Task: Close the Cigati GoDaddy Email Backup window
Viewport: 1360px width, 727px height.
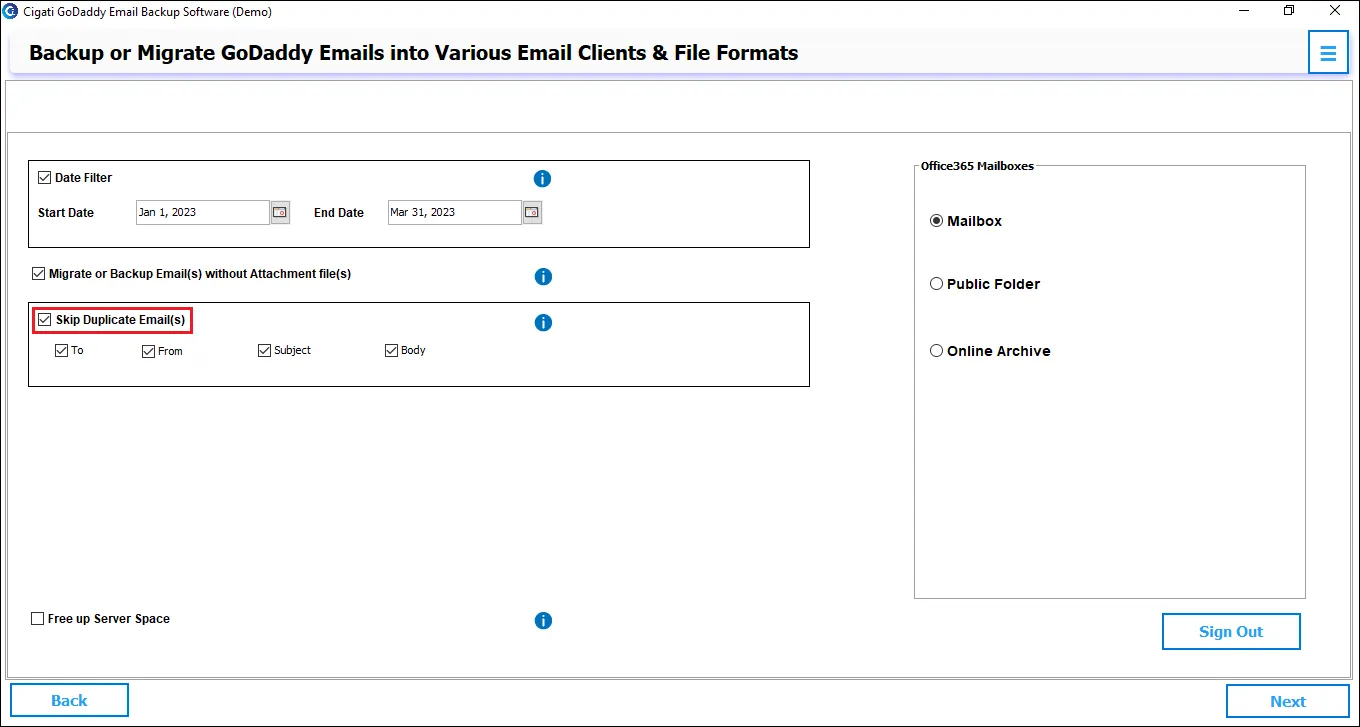Action: (1335, 11)
